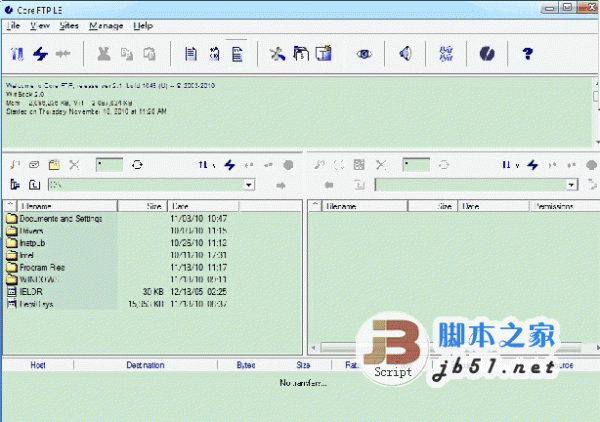Click the view text document icon
Screen dimensions: 600x422
tap(191, 54)
